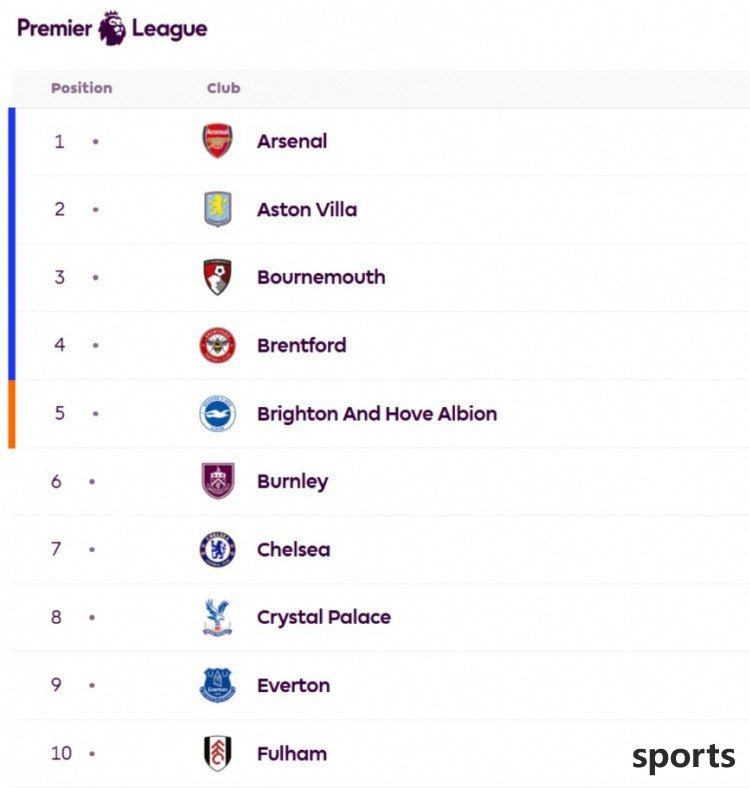Viewport: 750px width, 788px height.
Task: Click the Premier League lion logo
Action: click(112, 28)
